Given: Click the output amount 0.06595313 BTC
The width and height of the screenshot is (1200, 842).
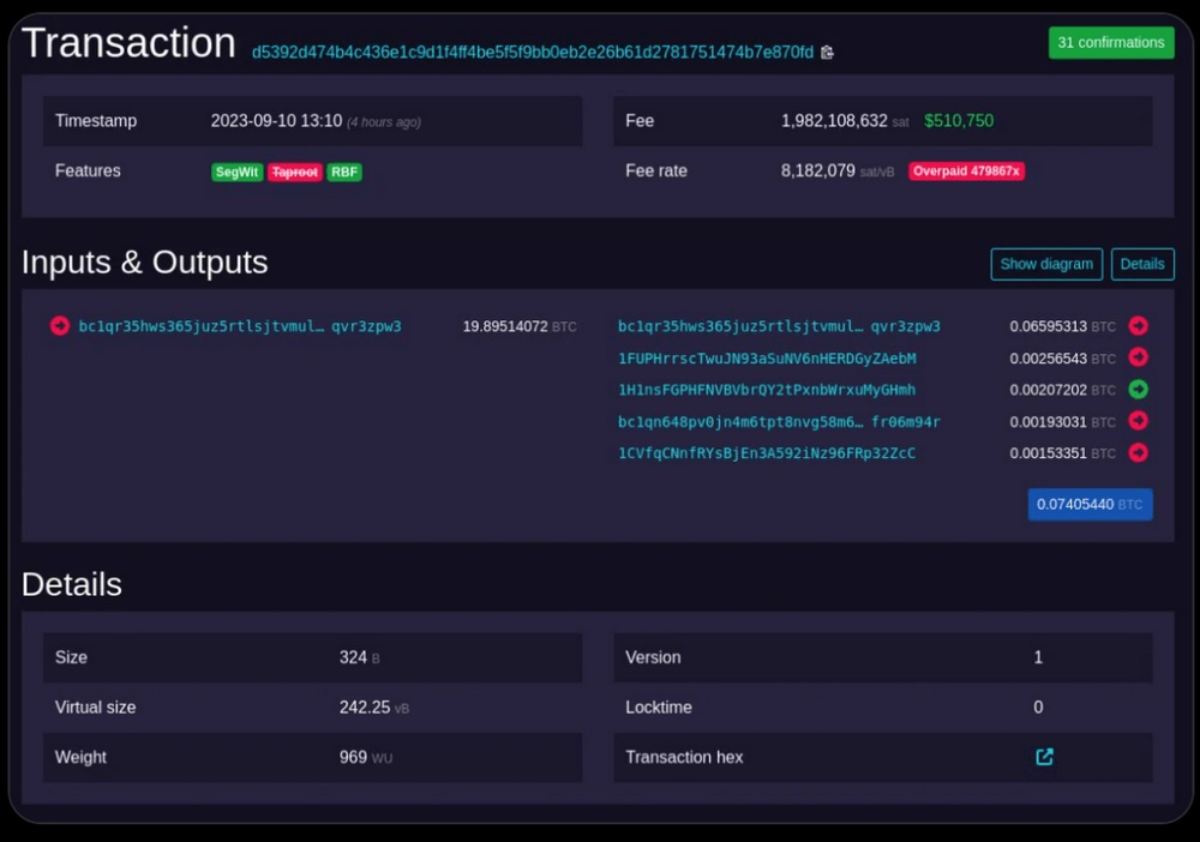Looking at the screenshot, I should point(1062,326).
